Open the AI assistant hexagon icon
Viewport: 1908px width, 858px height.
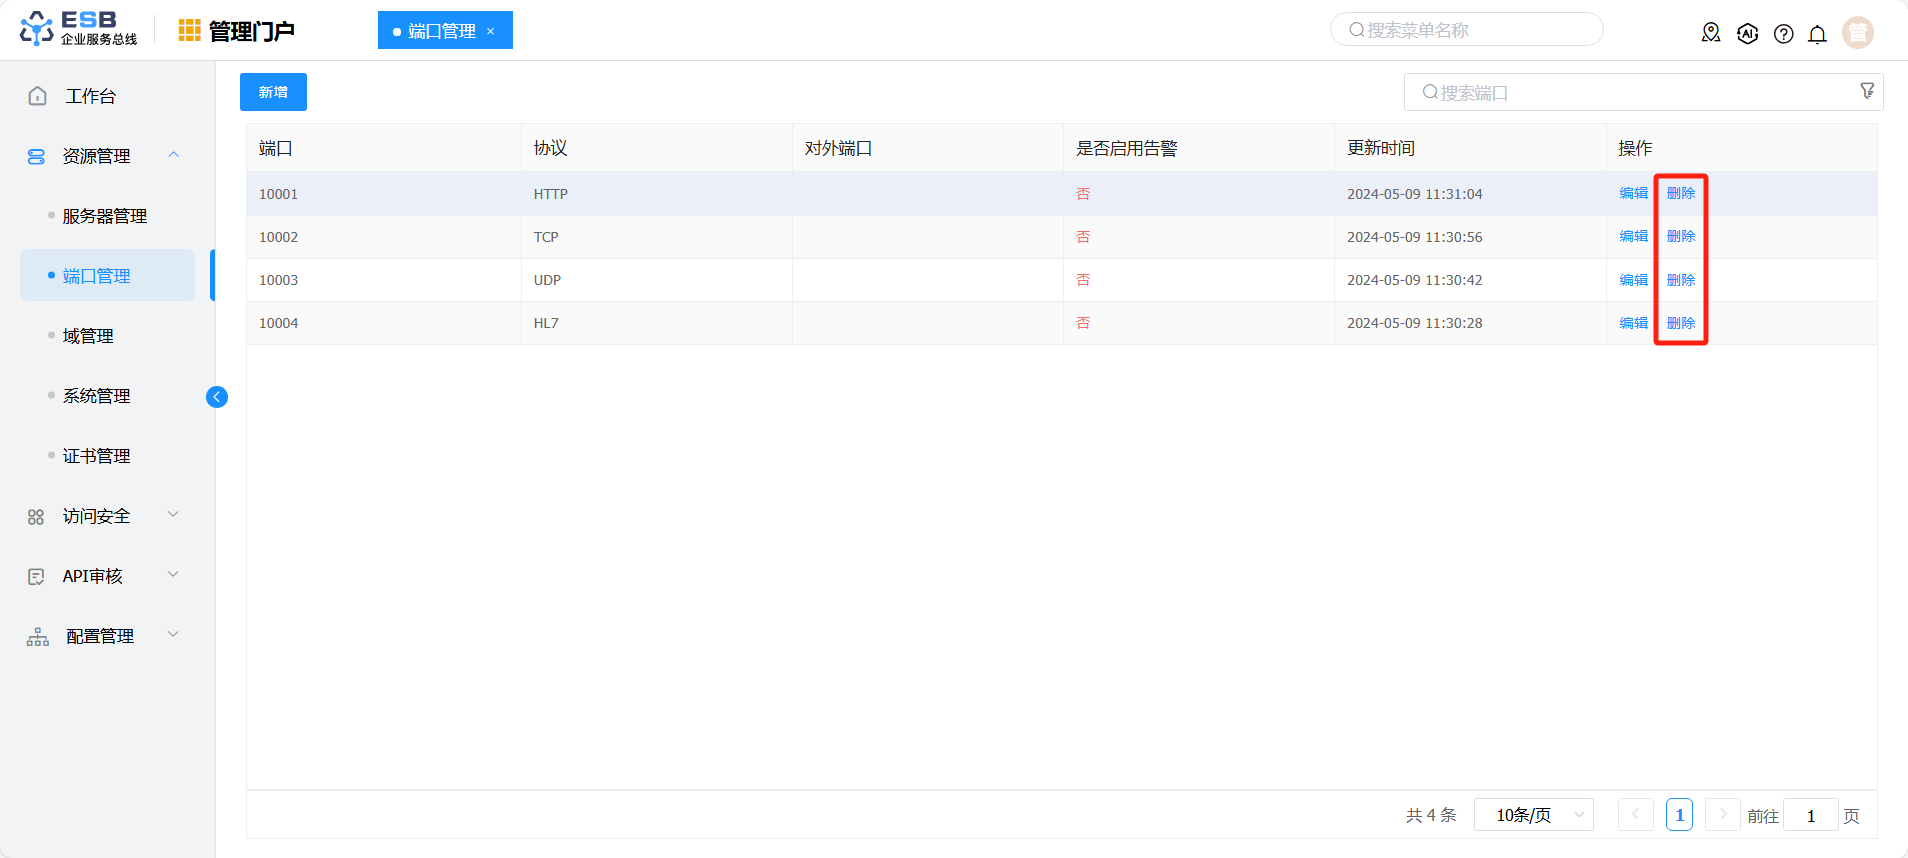[1747, 33]
